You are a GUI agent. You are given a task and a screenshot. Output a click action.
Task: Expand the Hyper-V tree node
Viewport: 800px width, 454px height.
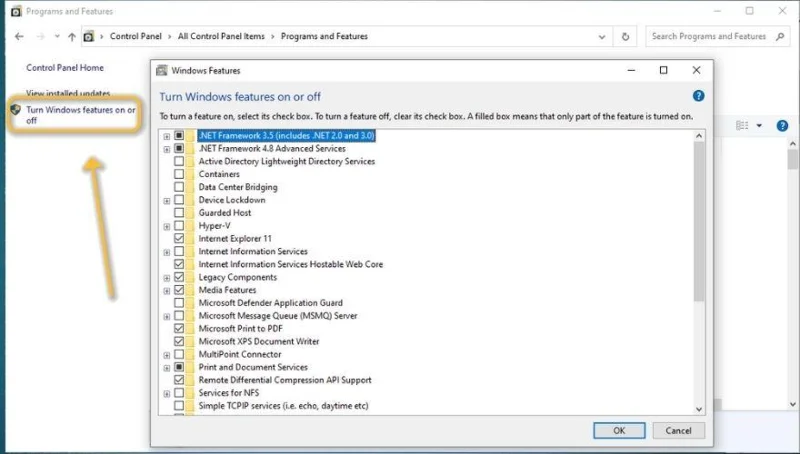click(x=167, y=226)
